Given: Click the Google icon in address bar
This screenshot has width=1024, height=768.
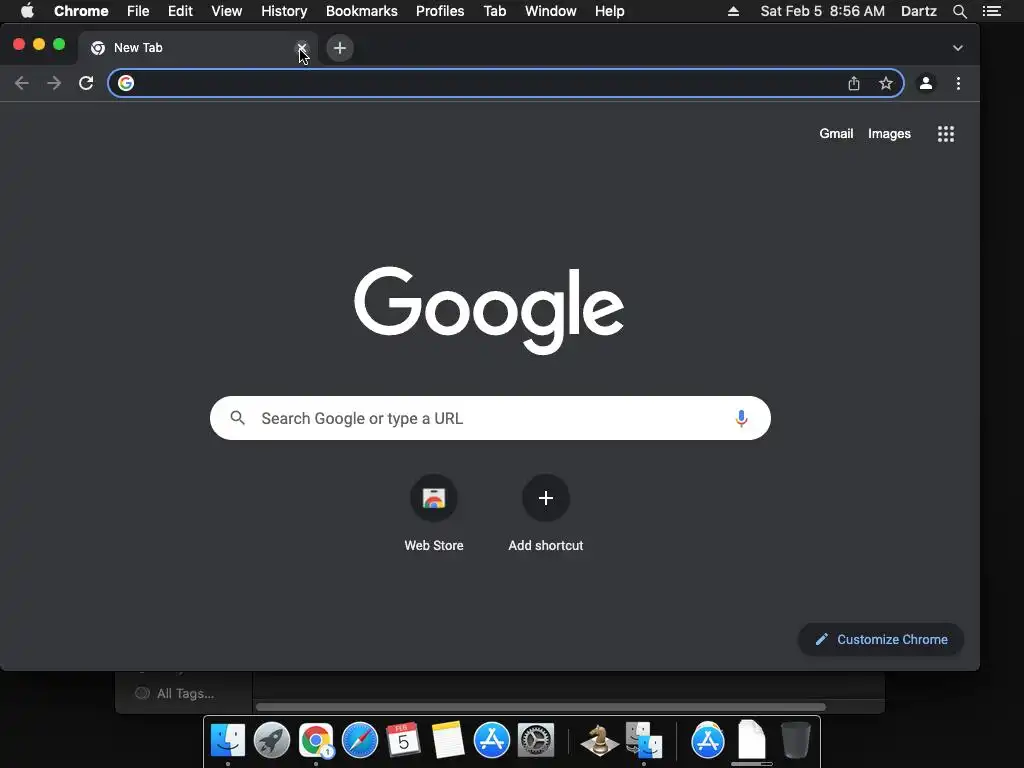Looking at the screenshot, I should pos(126,83).
